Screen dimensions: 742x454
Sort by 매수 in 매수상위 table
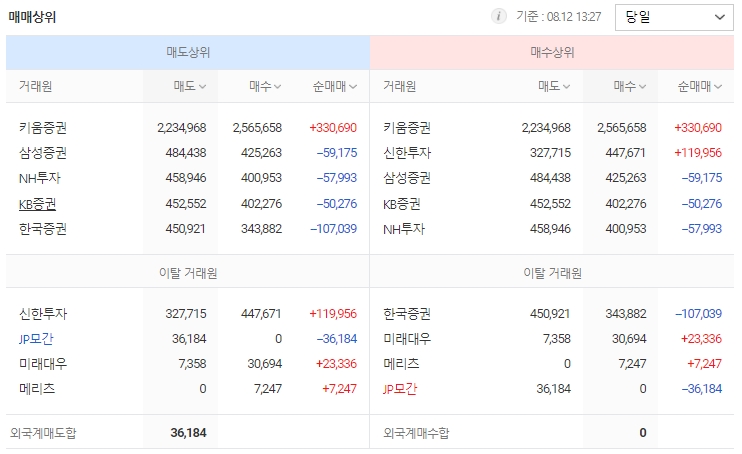pos(629,86)
